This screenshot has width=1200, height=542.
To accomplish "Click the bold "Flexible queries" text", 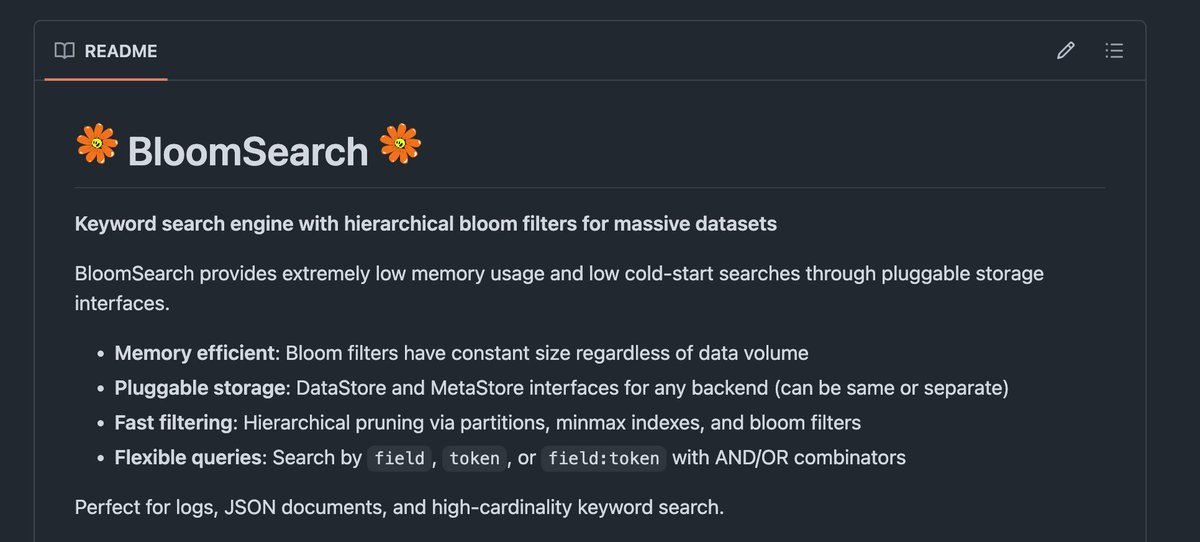I will (x=188, y=458).
